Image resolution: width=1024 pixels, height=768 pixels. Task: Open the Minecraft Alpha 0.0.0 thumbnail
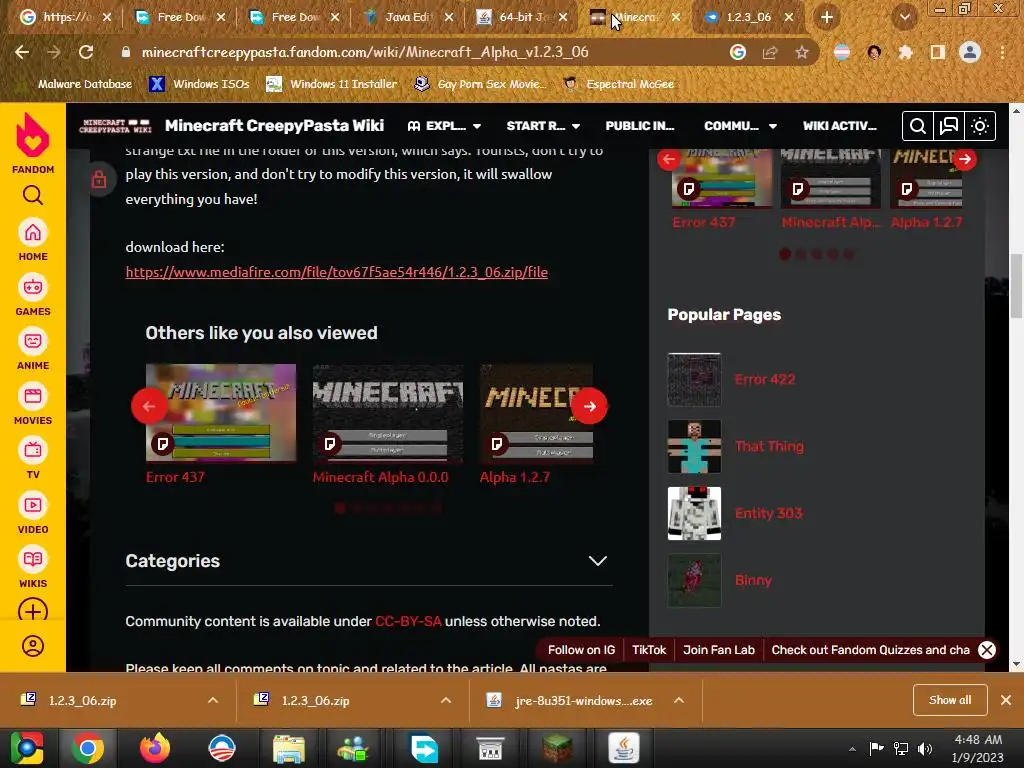coord(388,413)
